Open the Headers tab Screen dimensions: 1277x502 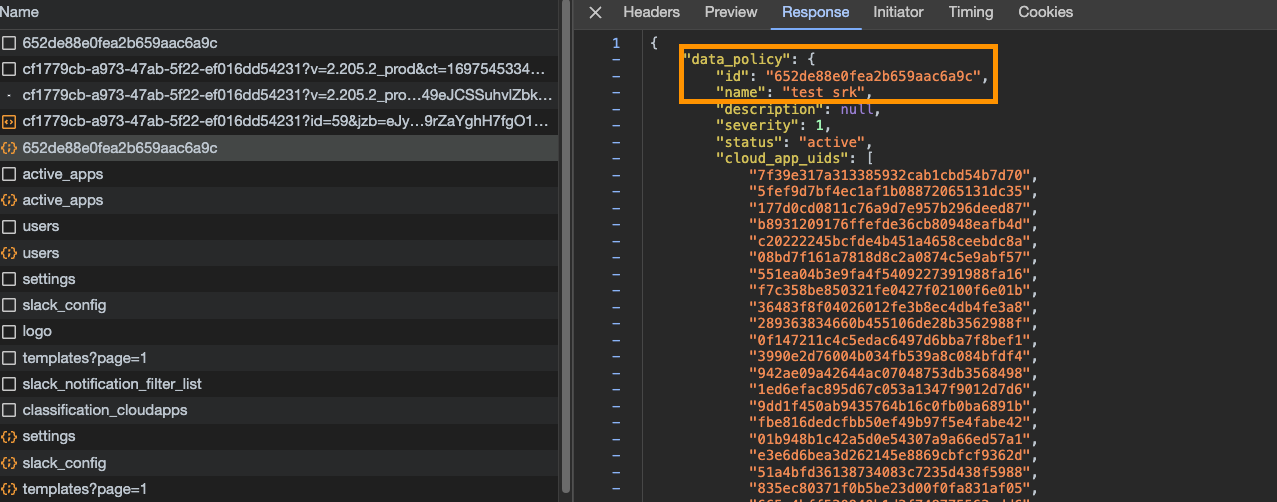(x=651, y=13)
